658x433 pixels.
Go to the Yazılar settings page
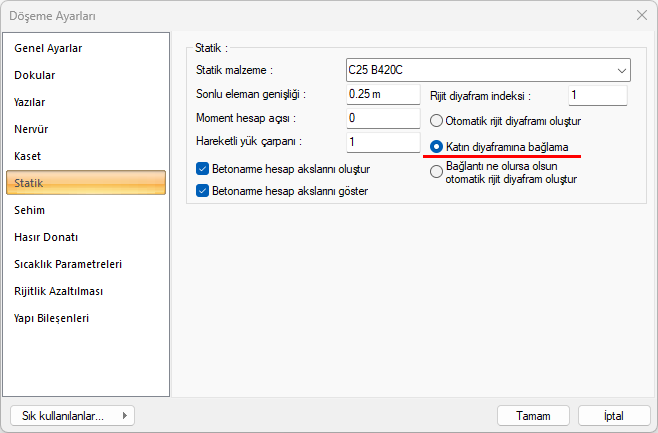click(x=30, y=102)
